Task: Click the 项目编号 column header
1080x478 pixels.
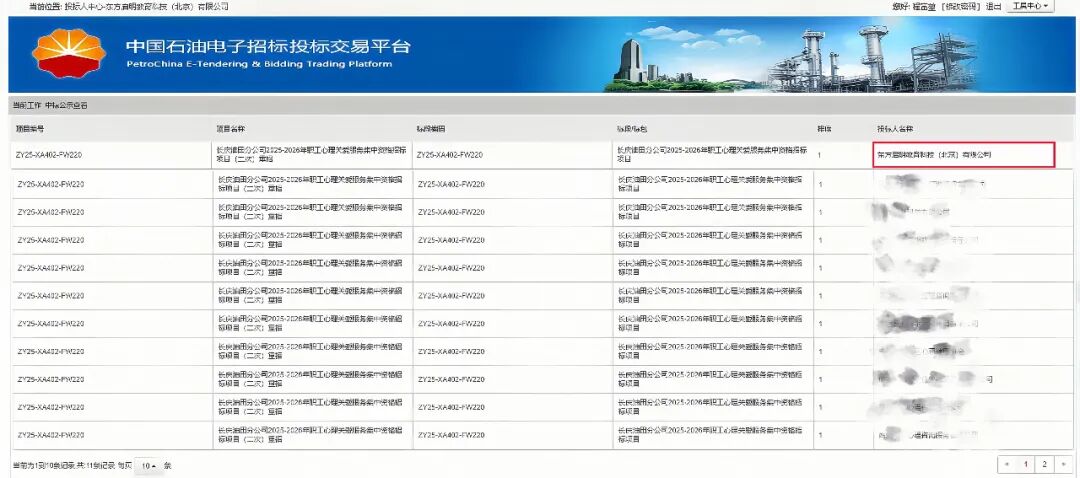Action: tap(29, 129)
